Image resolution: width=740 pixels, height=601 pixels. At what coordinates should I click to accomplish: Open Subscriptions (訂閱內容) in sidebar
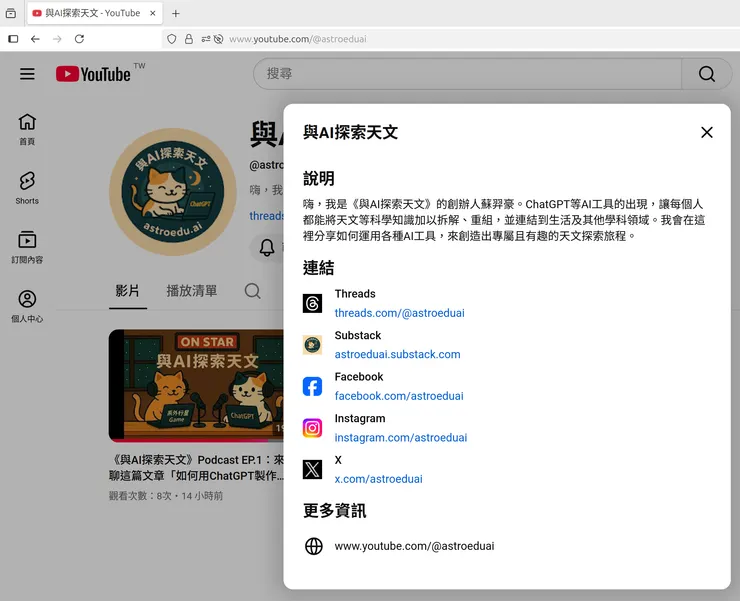(x=27, y=247)
